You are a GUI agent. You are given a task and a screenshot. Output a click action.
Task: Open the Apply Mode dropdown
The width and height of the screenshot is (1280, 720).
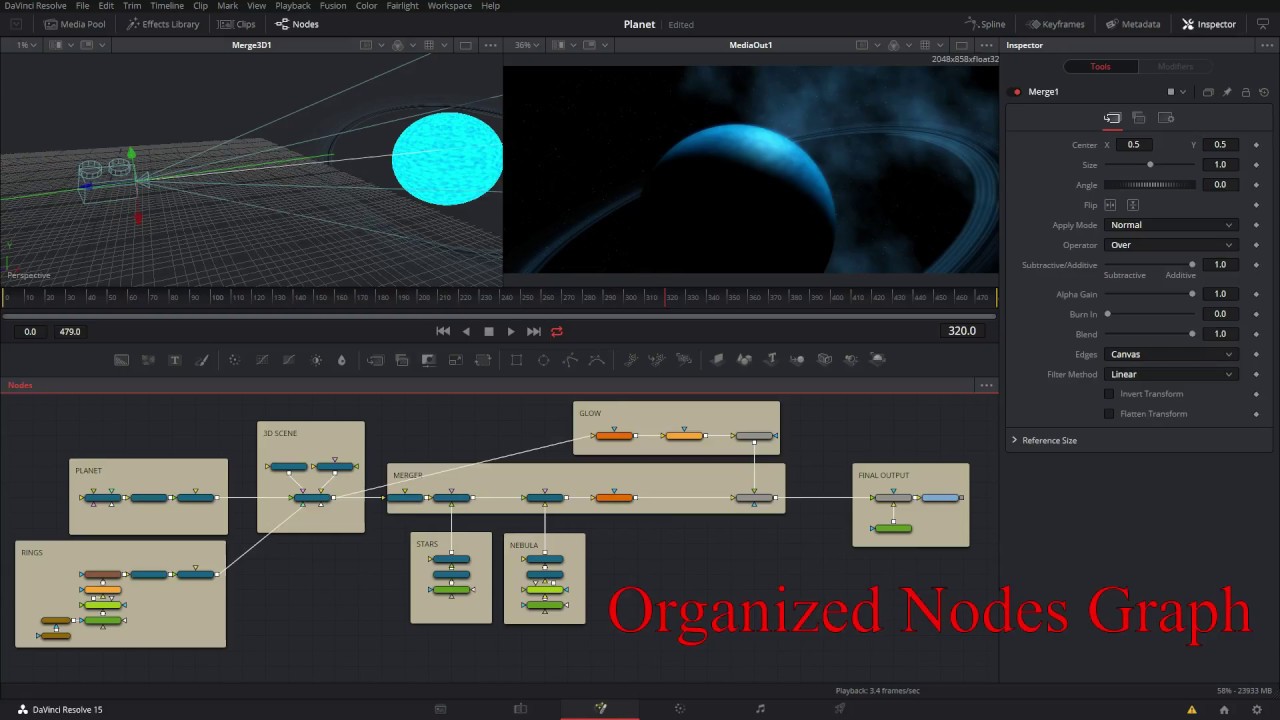pyautogui.click(x=1171, y=225)
